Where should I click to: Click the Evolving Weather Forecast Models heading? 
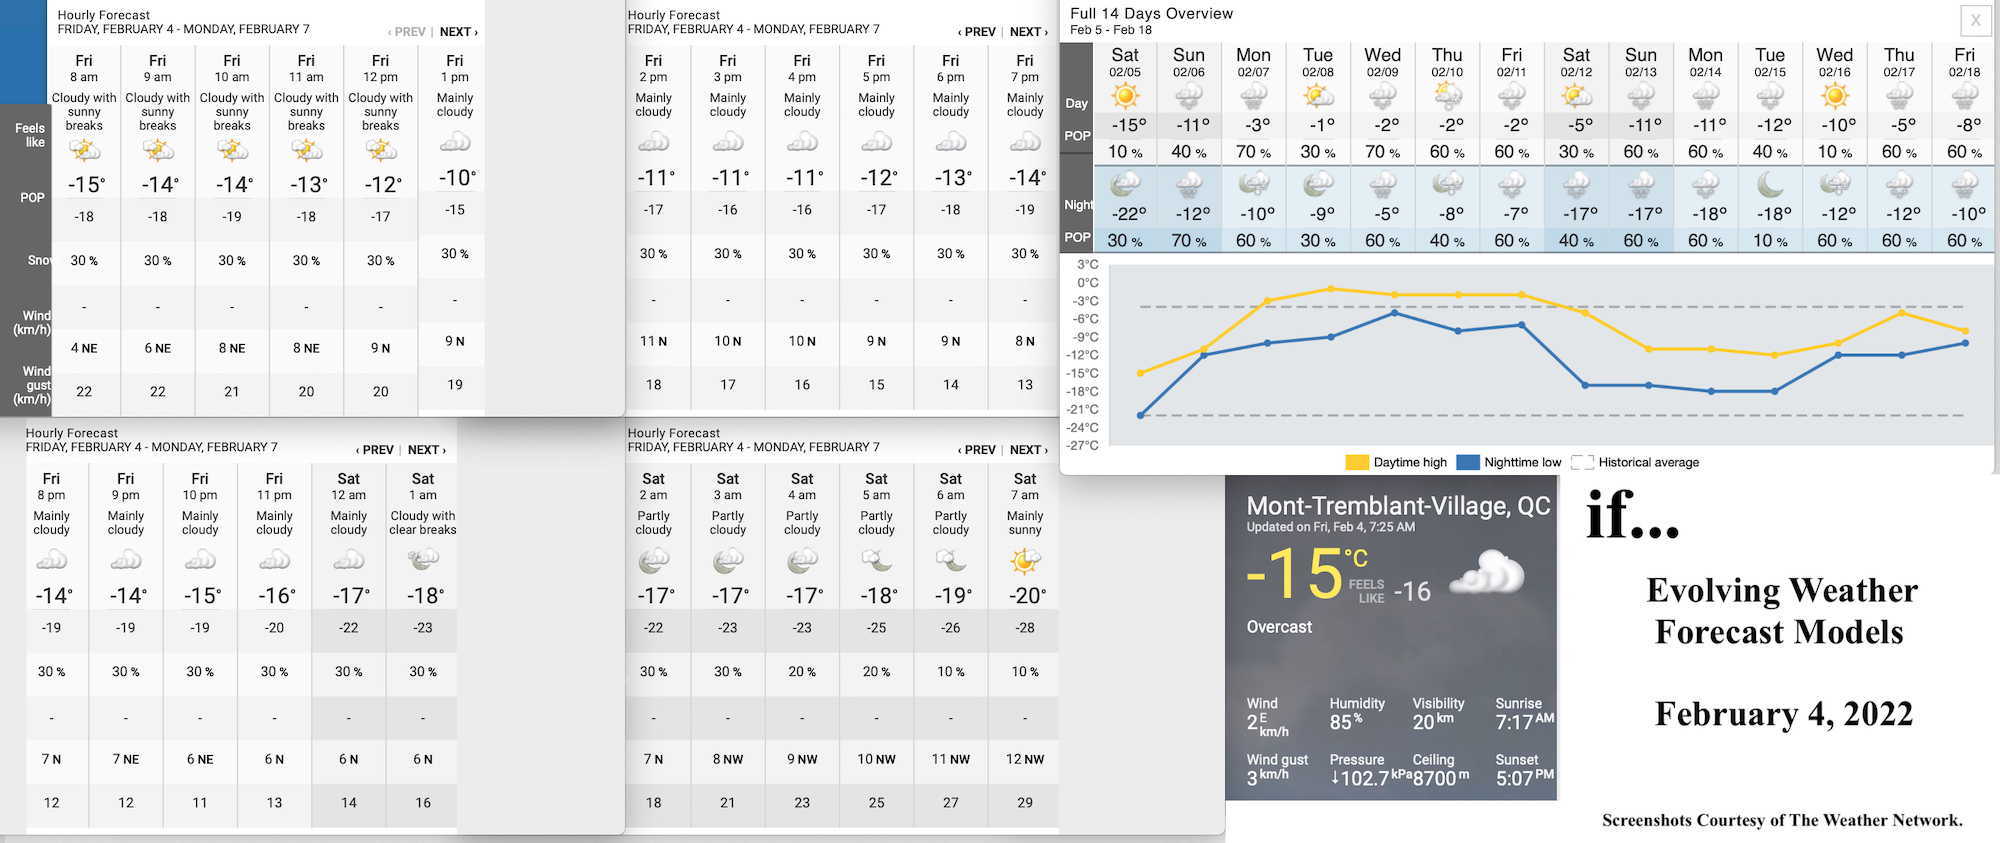pyautogui.click(x=1781, y=610)
